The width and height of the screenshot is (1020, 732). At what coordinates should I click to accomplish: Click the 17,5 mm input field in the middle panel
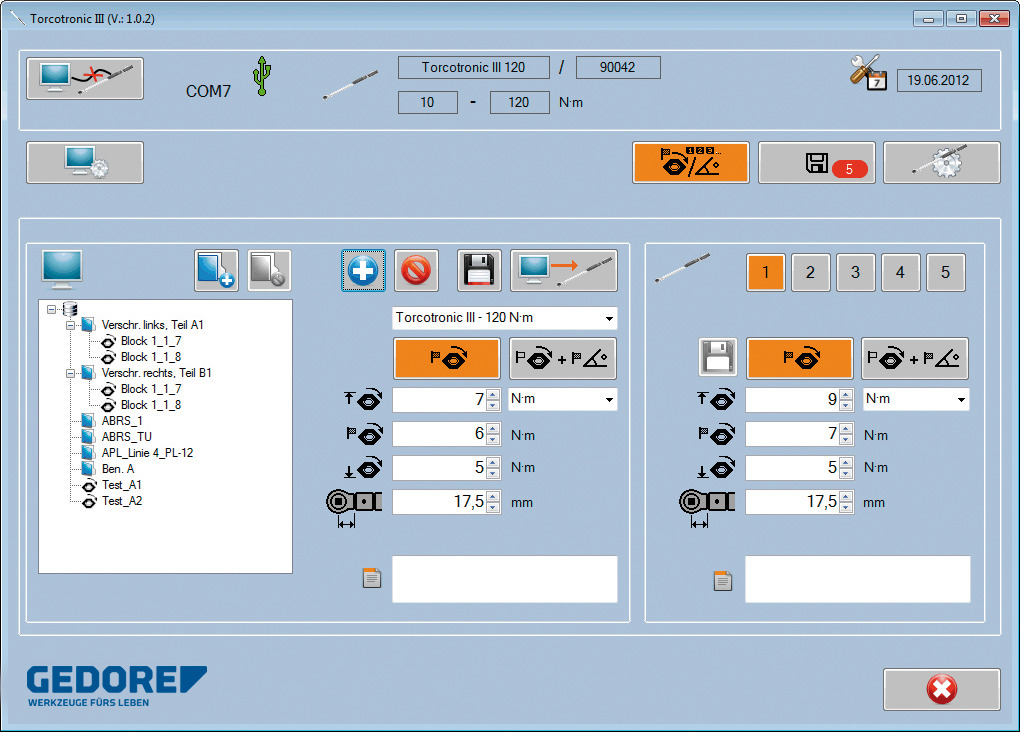438,502
